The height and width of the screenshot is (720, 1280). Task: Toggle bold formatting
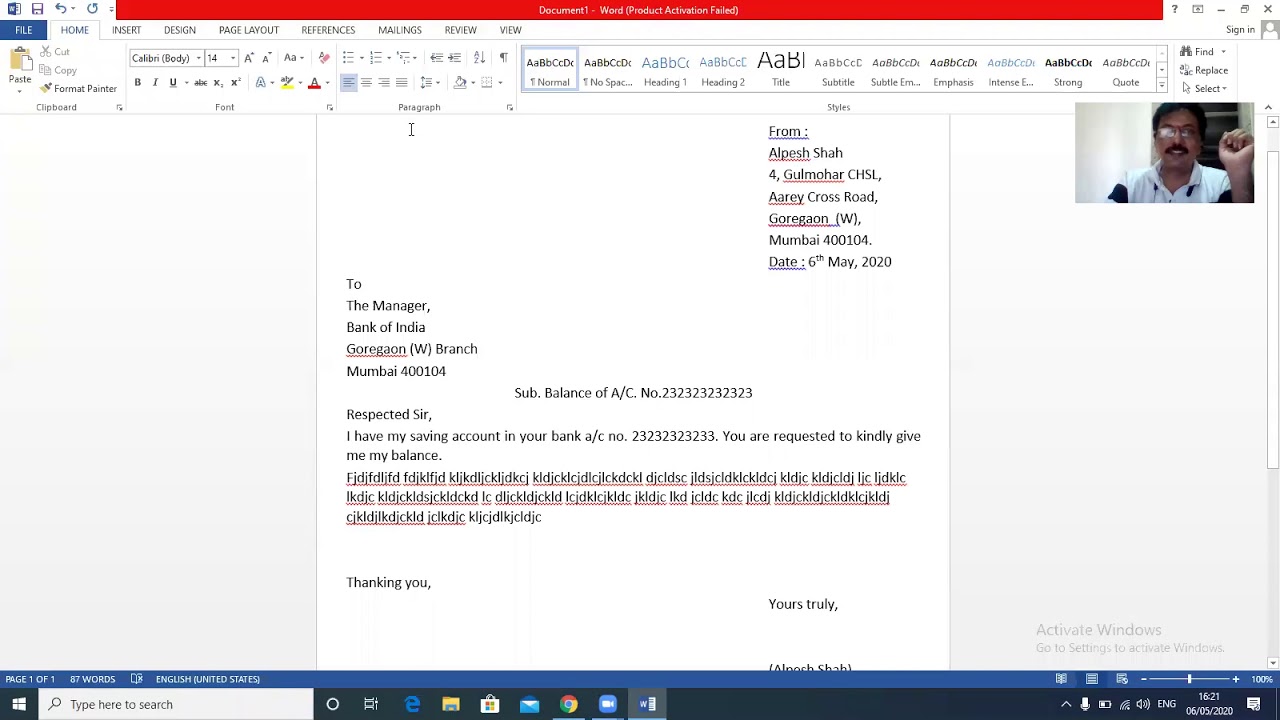click(138, 83)
